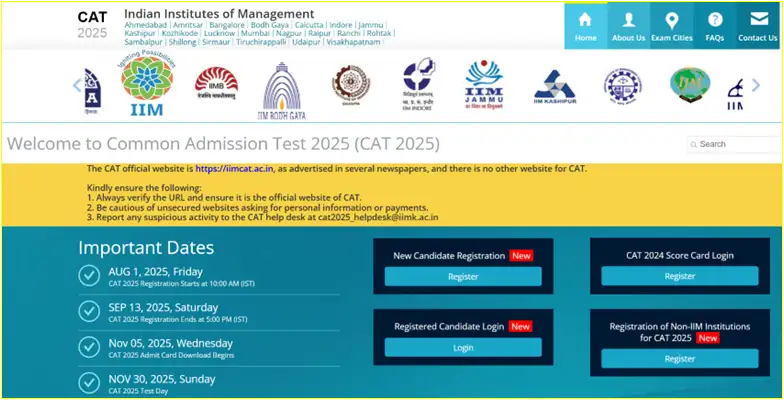The height and width of the screenshot is (400, 784).
Task: Open the Nagpur institute link
Action: click(289, 34)
